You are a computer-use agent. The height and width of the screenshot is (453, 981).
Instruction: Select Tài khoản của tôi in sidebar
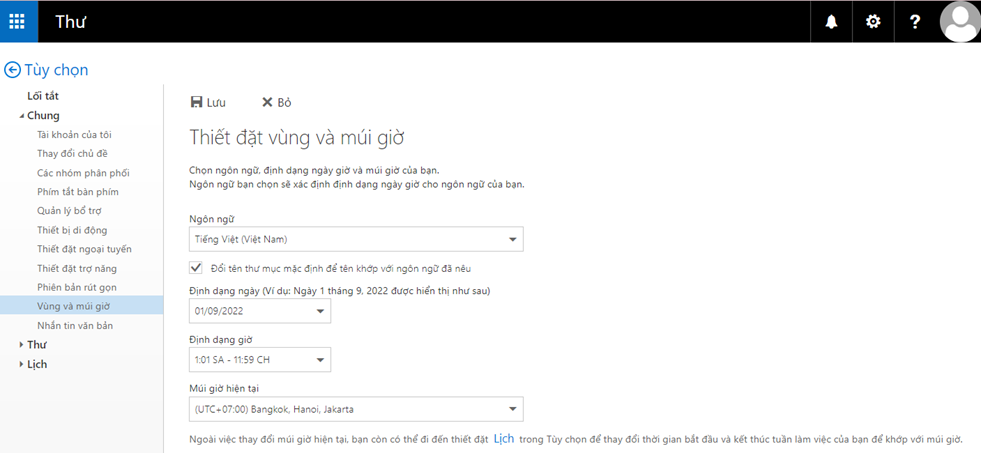(x=74, y=135)
